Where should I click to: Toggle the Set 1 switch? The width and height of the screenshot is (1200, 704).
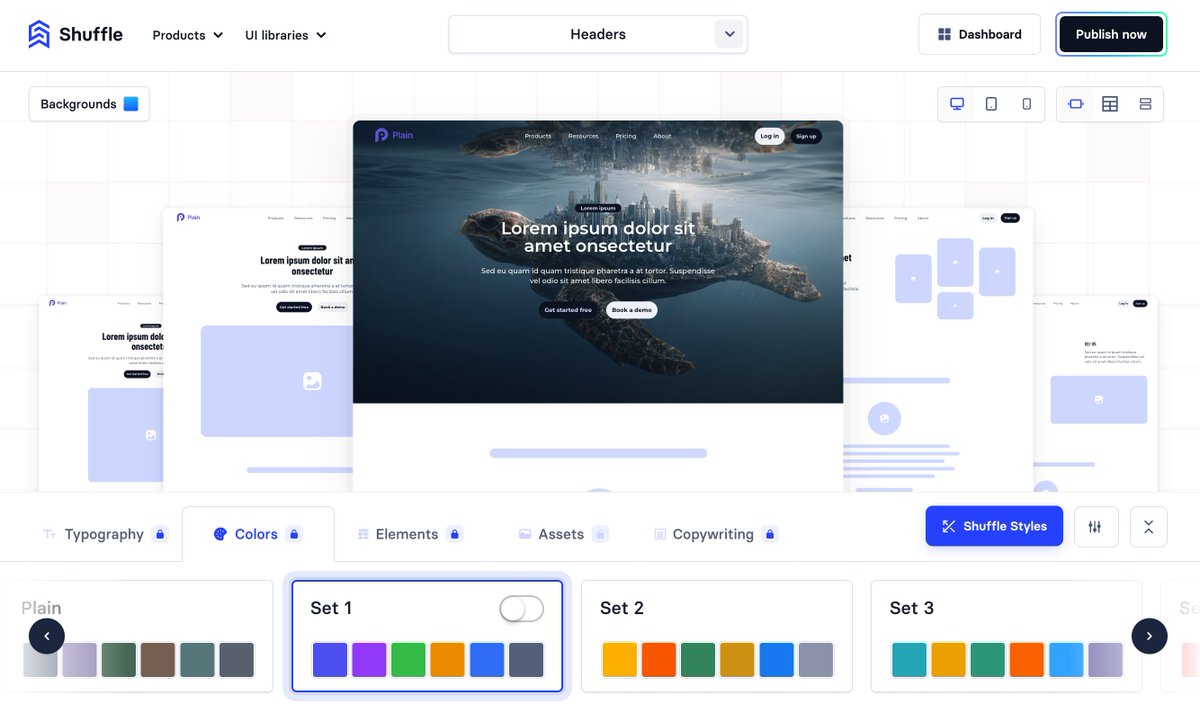522,608
